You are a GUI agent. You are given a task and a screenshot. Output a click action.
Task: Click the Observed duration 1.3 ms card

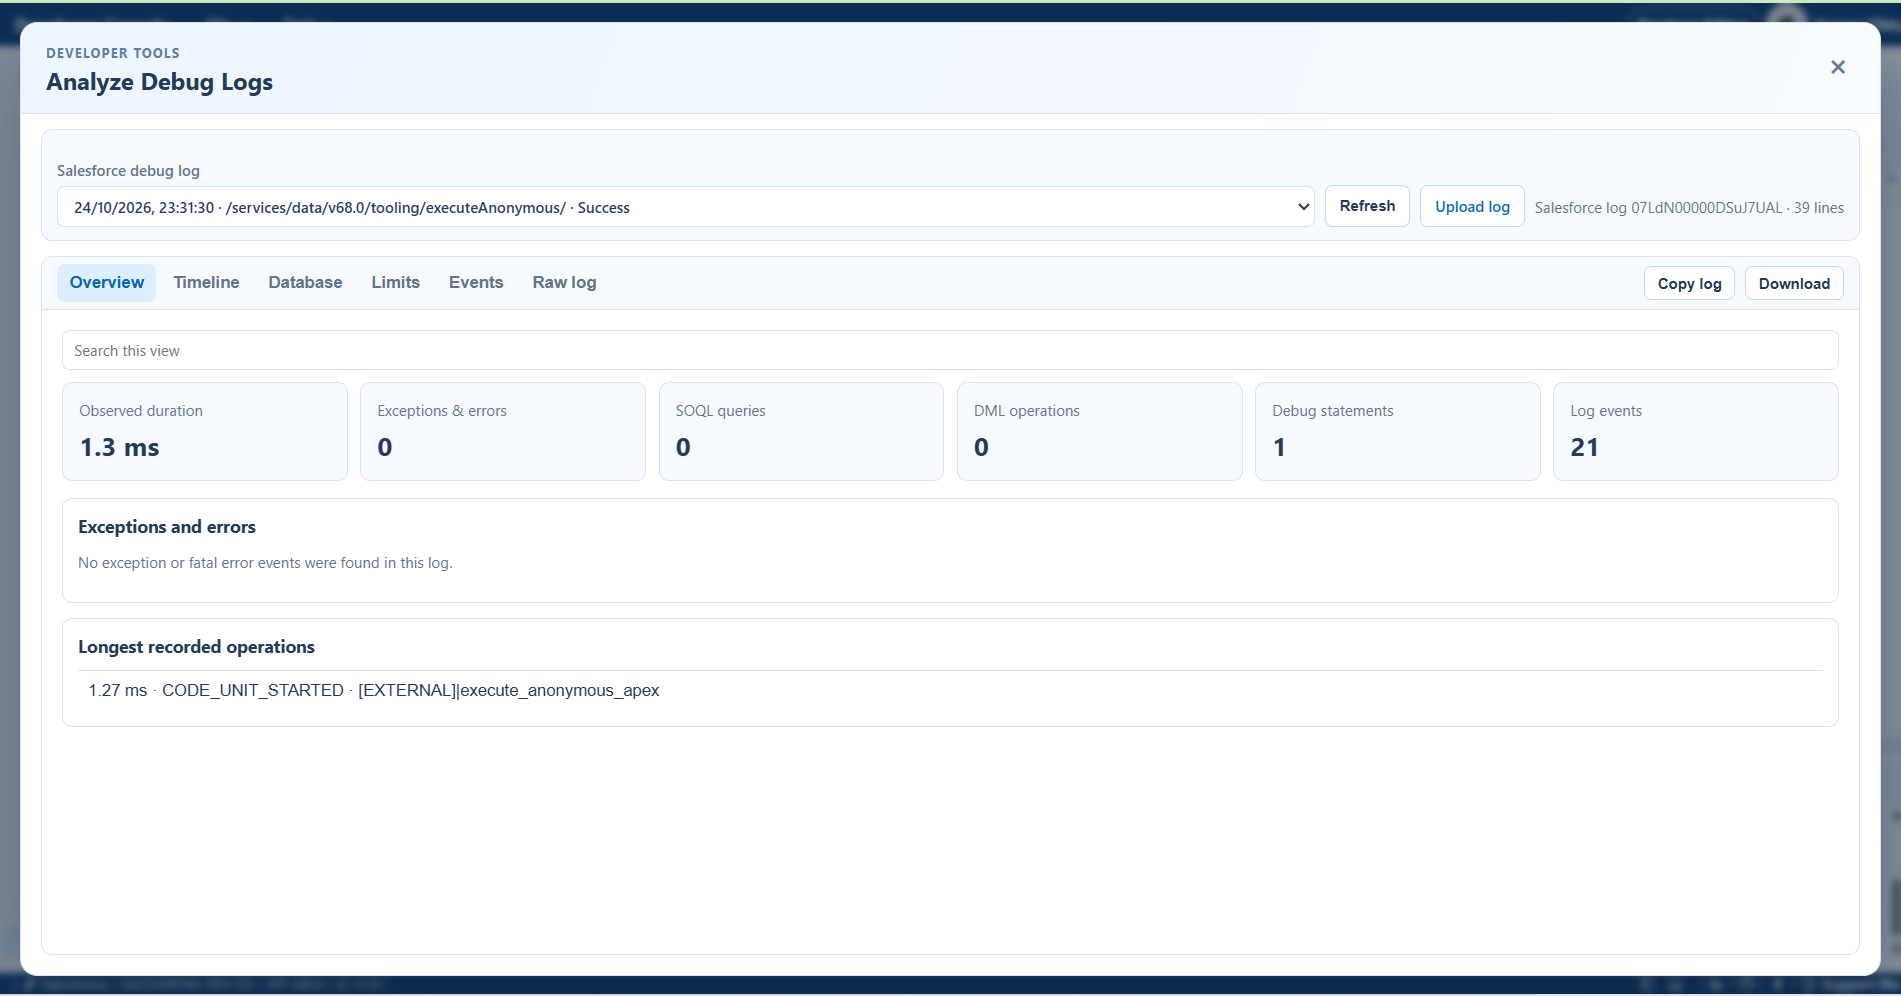point(205,431)
